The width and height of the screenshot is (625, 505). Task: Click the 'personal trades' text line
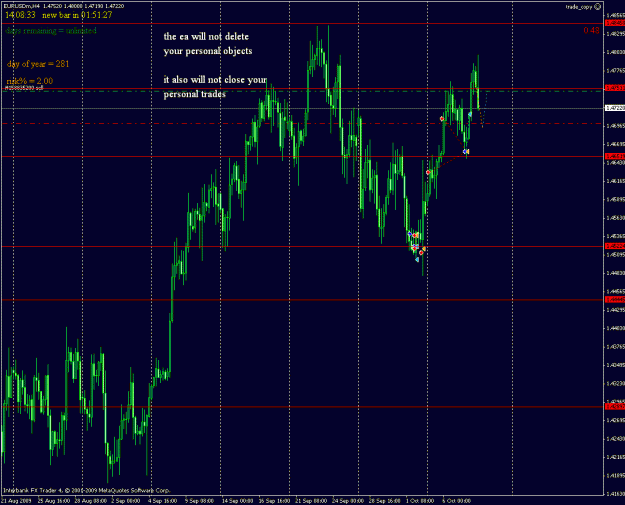[x=195, y=94]
